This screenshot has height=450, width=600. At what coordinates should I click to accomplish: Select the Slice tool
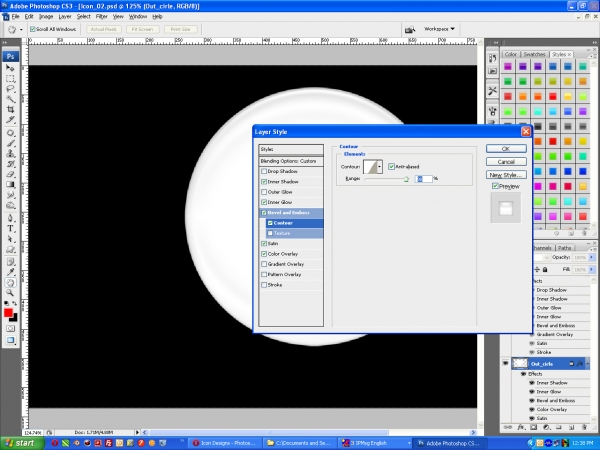point(10,120)
